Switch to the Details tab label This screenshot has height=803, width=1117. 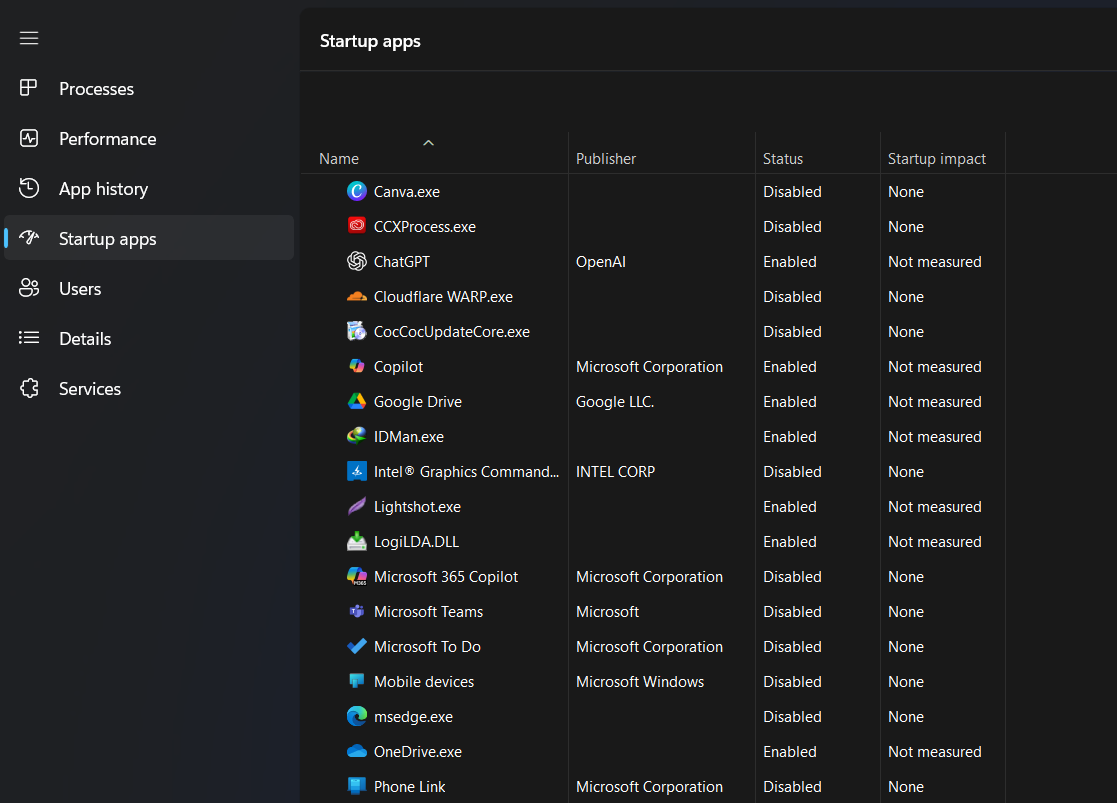tap(85, 338)
